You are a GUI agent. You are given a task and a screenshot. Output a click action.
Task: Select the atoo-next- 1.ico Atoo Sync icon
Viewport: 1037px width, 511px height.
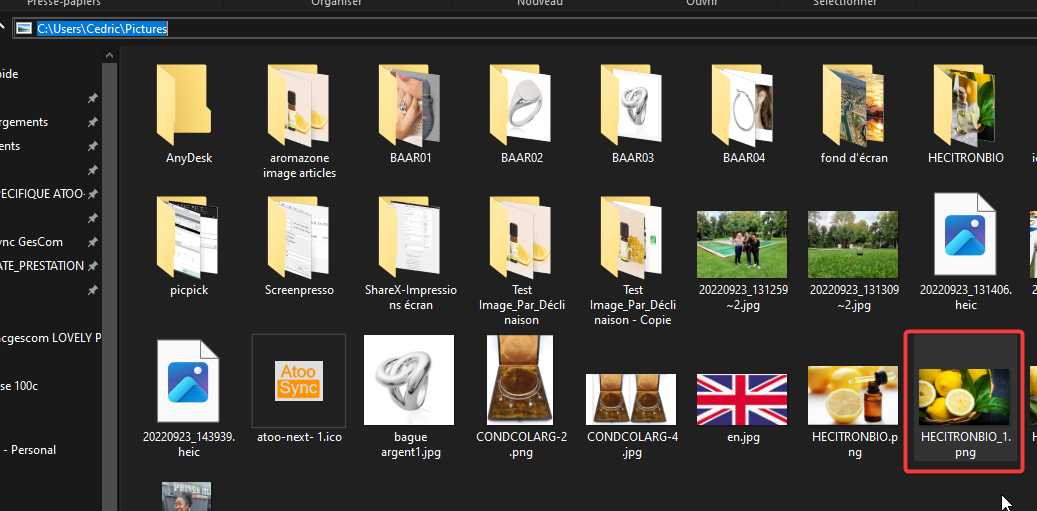click(299, 380)
